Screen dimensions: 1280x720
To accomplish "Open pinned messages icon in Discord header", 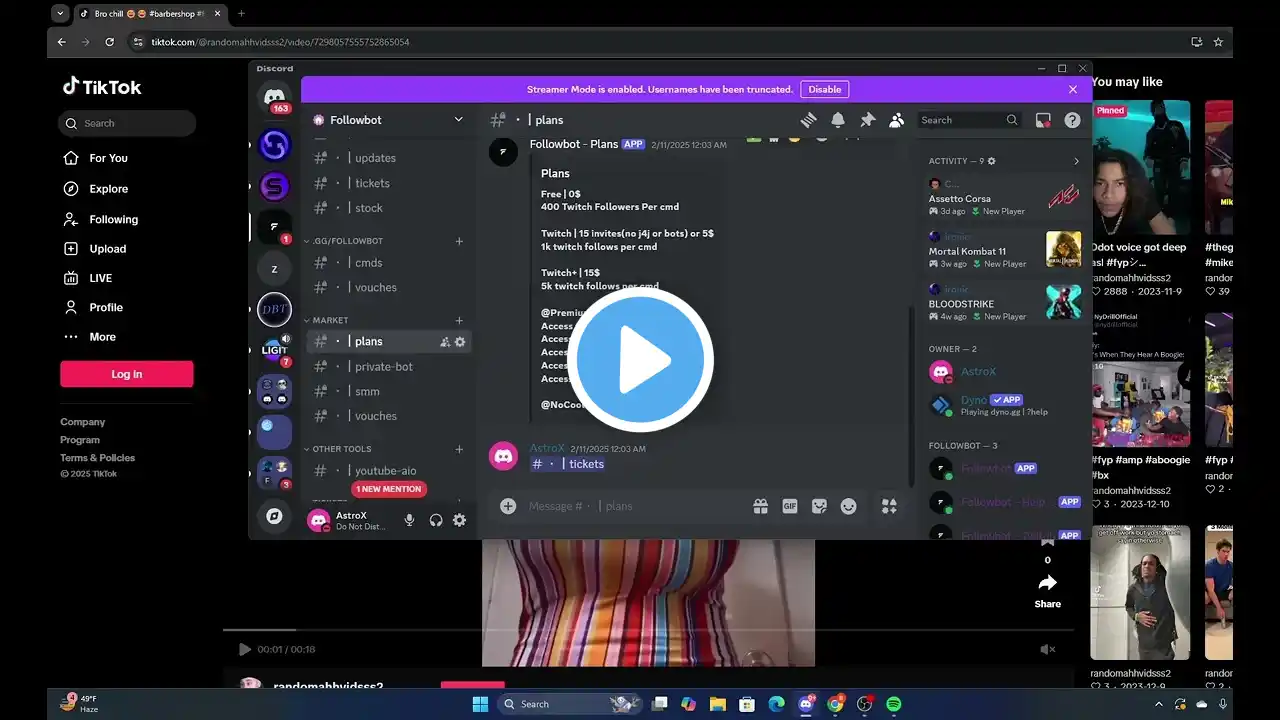I will (868, 120).
